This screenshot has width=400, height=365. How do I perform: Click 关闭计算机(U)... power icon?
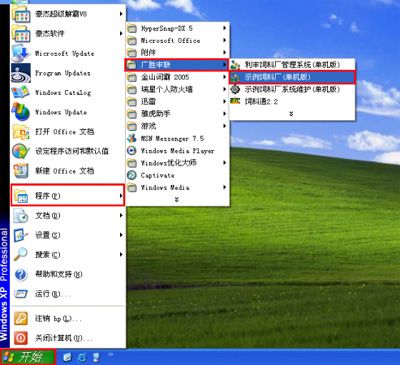[x=21, y=338]
